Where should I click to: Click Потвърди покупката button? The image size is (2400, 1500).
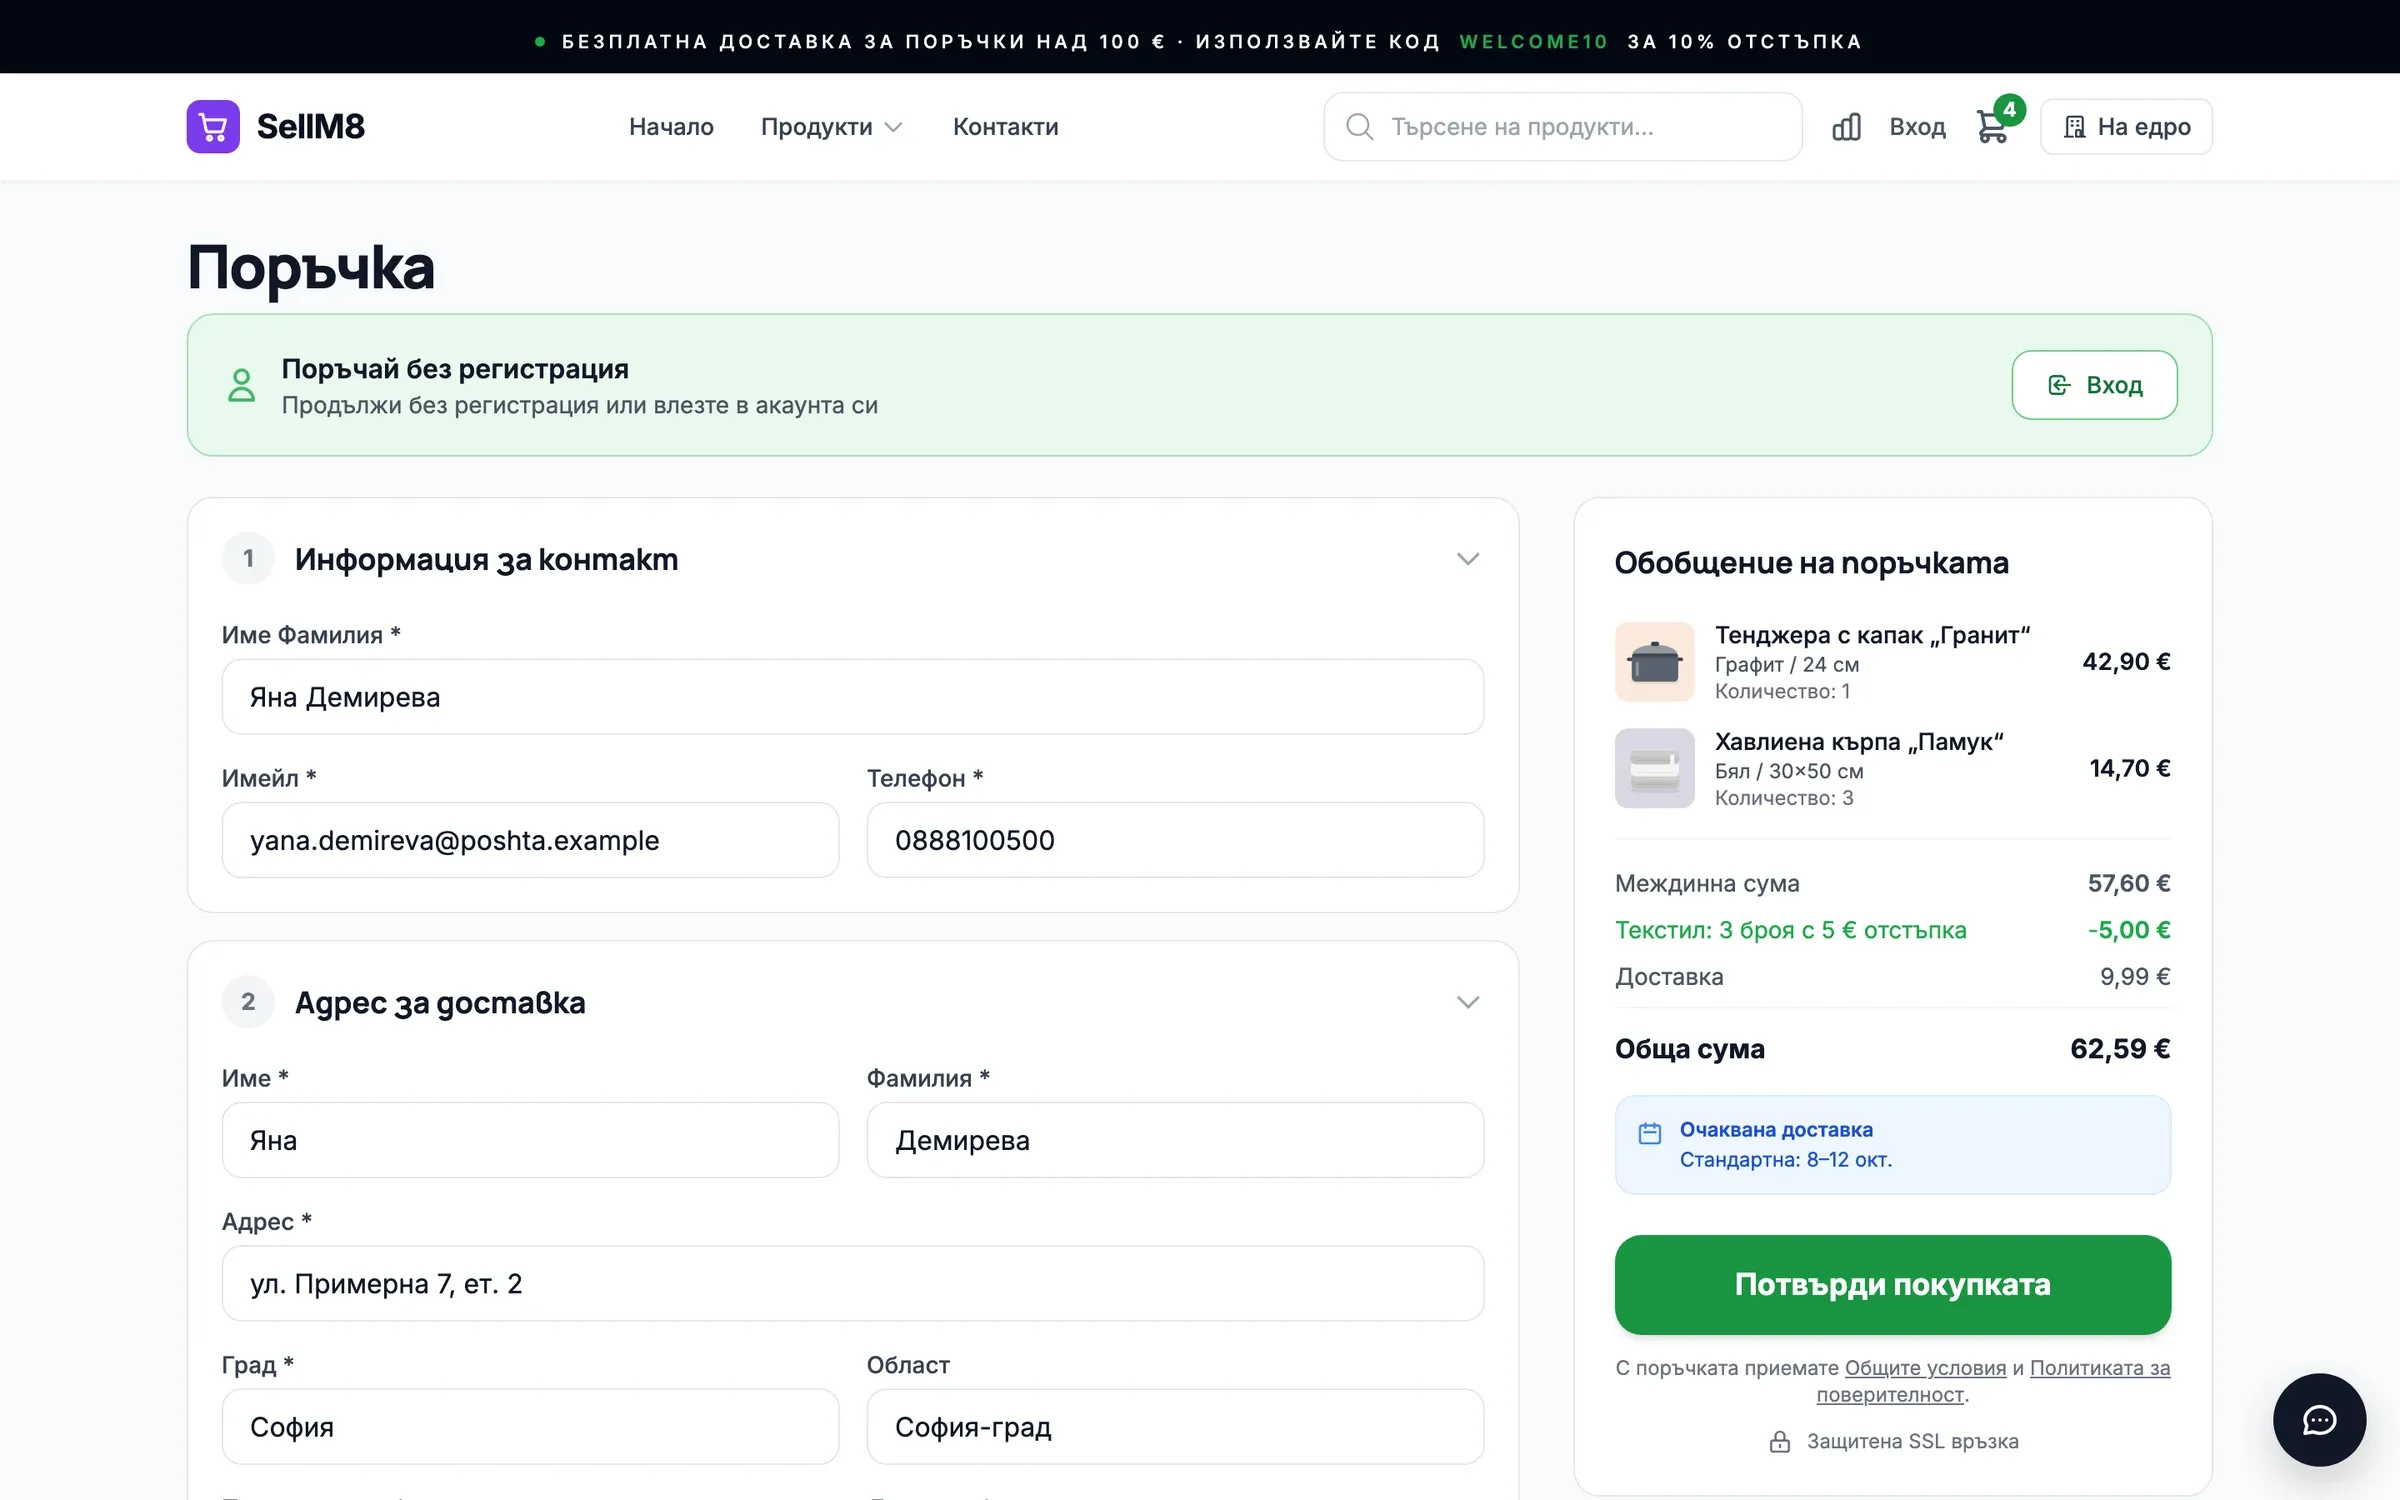pyautogui.click(x=1892, y=1284)
